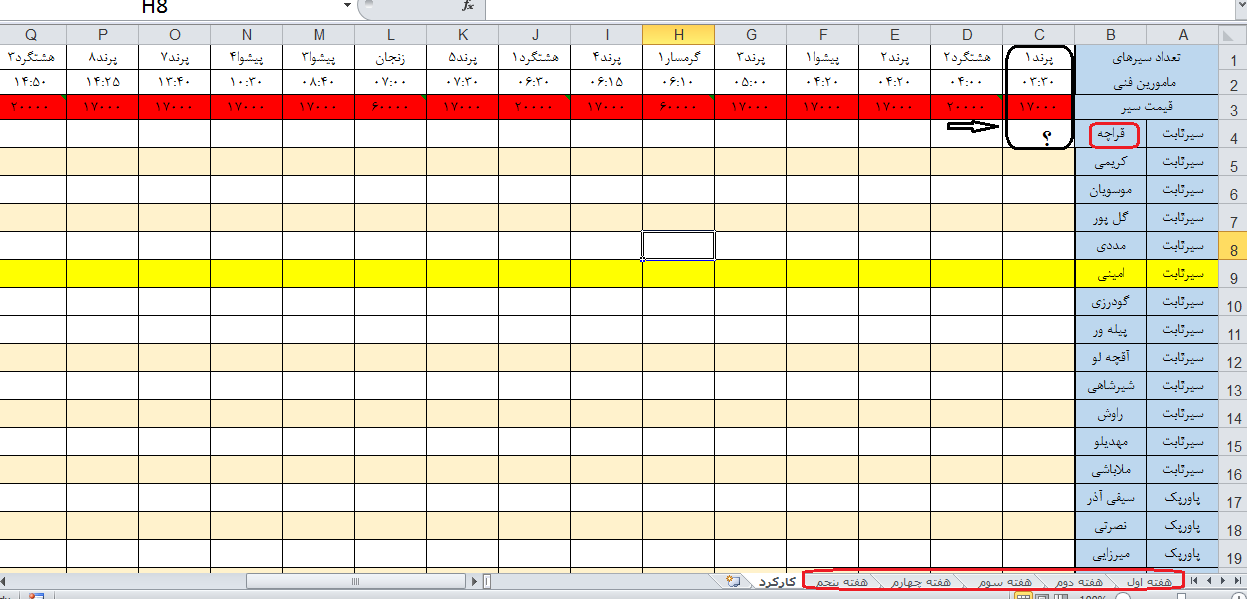Click the time cell ۰۶:۱۰
The width and height of the screenshot is (1247, 599).
[678, 82]
